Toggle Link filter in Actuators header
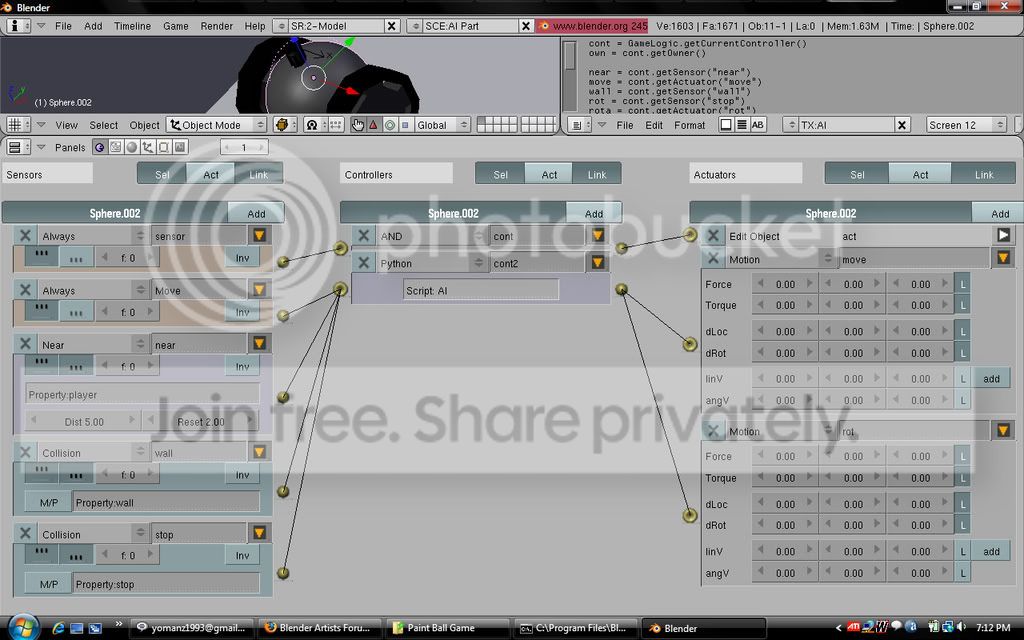Image resolution: width=1024 pixels, height=640 pixels. point(984,174)
